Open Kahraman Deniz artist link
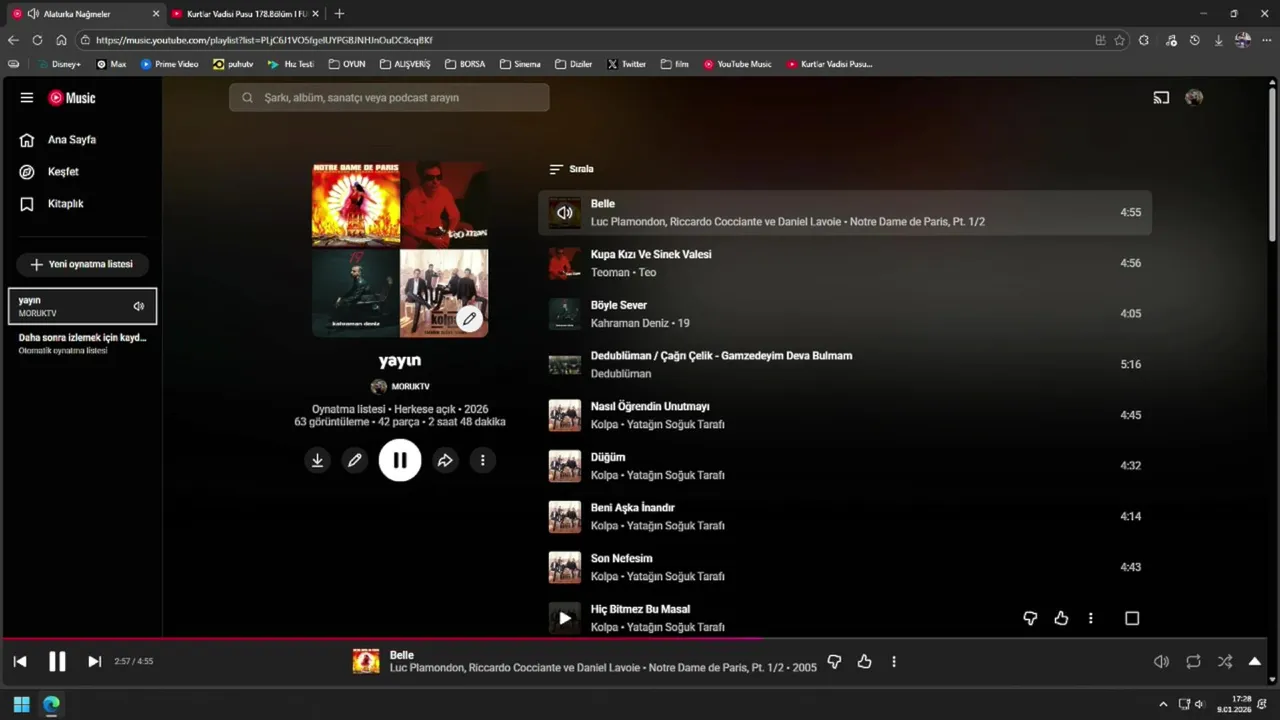 pyautogui.click(x=630, y=323)
